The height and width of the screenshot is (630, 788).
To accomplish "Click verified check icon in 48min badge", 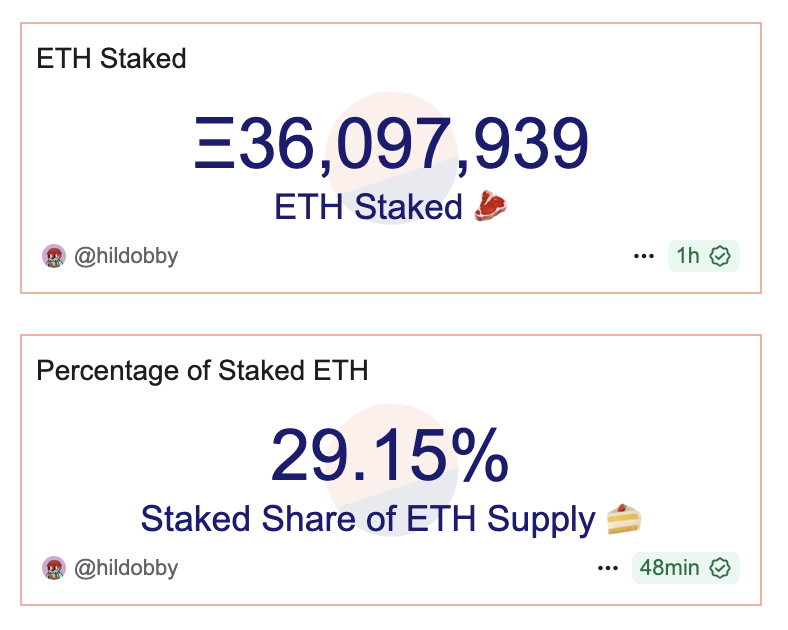I will click(720, 568).
